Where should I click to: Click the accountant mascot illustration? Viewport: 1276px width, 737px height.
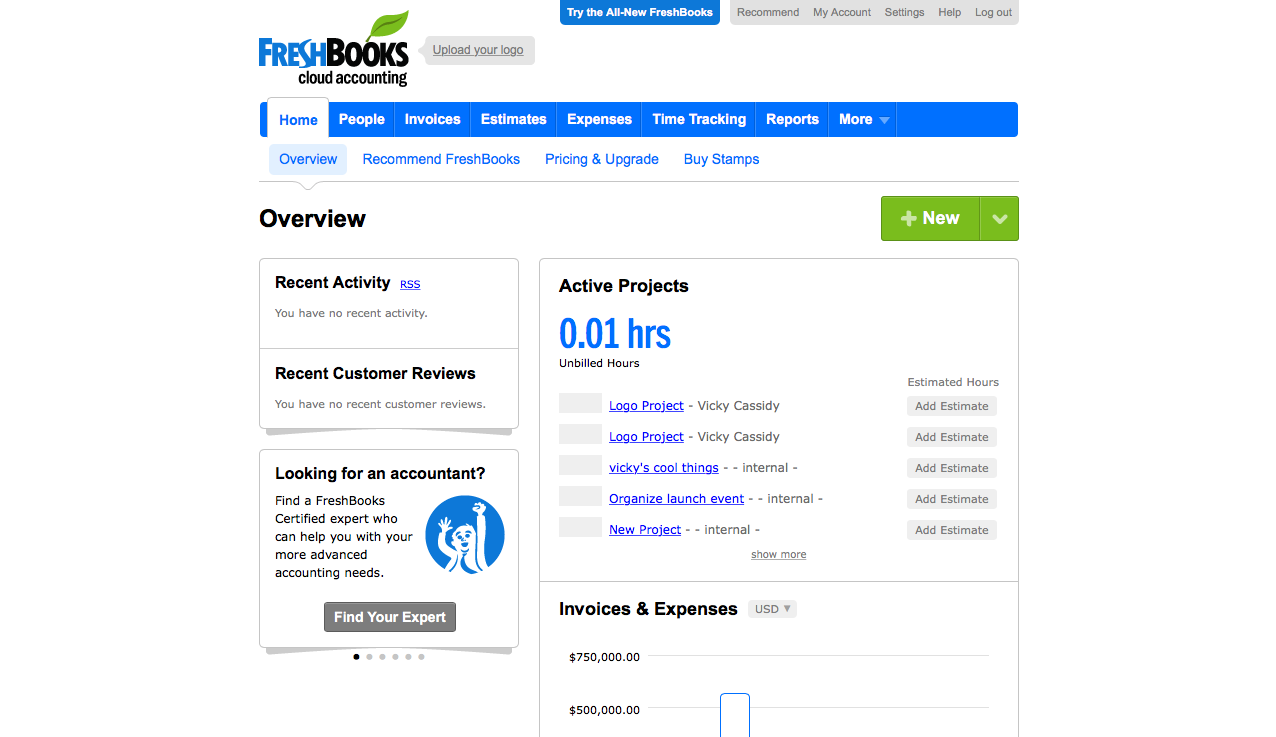click(465, 534)
